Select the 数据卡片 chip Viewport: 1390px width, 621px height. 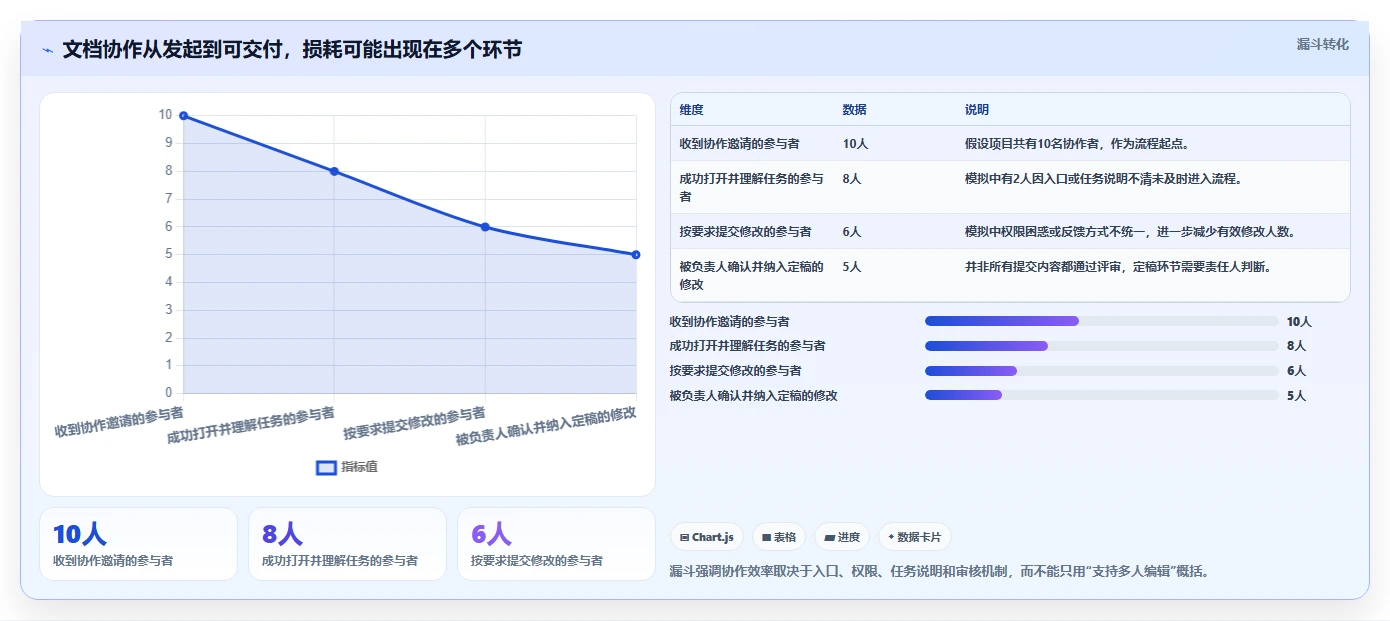coord(915,537)
